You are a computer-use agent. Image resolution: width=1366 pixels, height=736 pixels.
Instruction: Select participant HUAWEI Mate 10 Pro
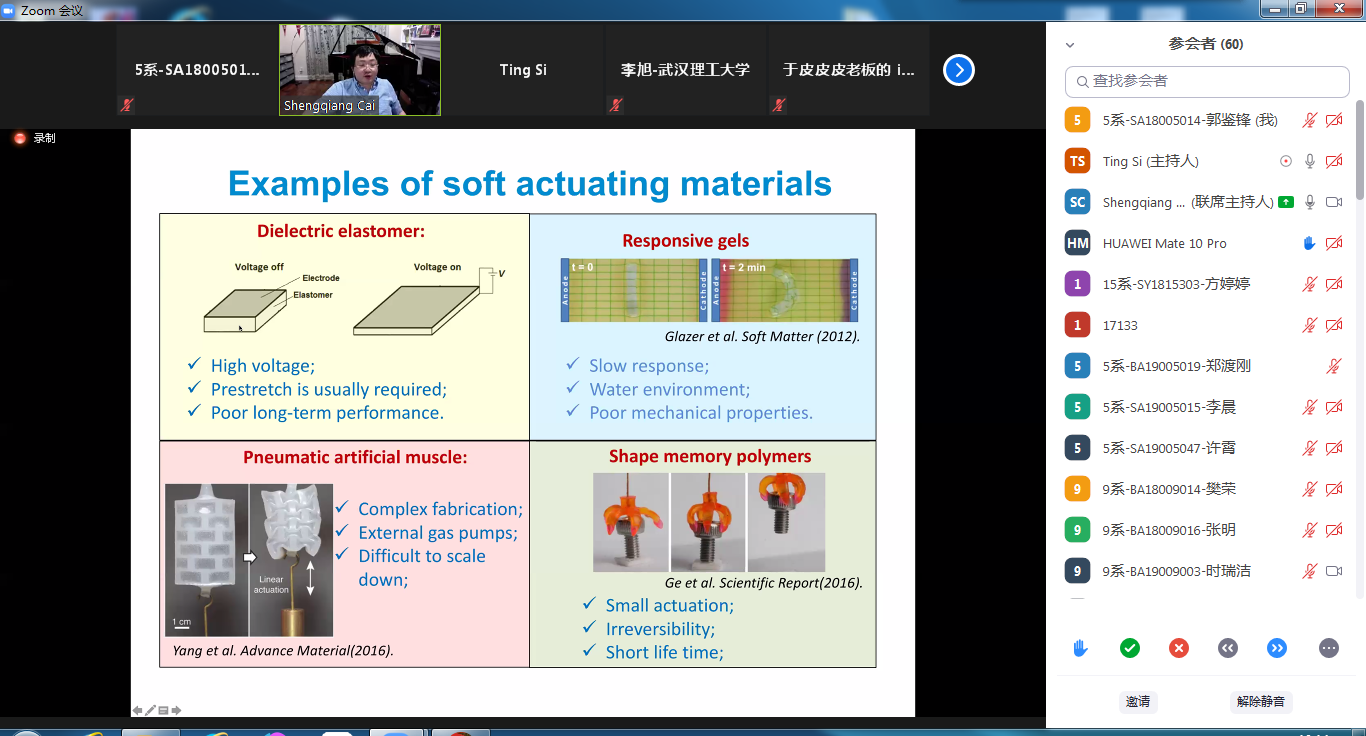(1164, 243)
